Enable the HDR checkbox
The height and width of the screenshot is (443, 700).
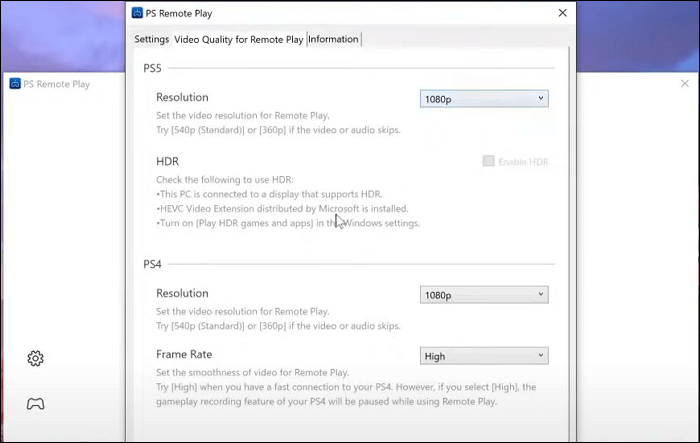488,161
